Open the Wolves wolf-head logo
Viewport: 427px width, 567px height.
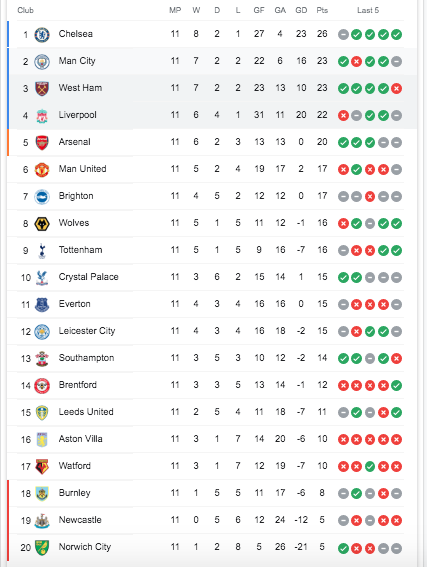click(x=42, y=224)
